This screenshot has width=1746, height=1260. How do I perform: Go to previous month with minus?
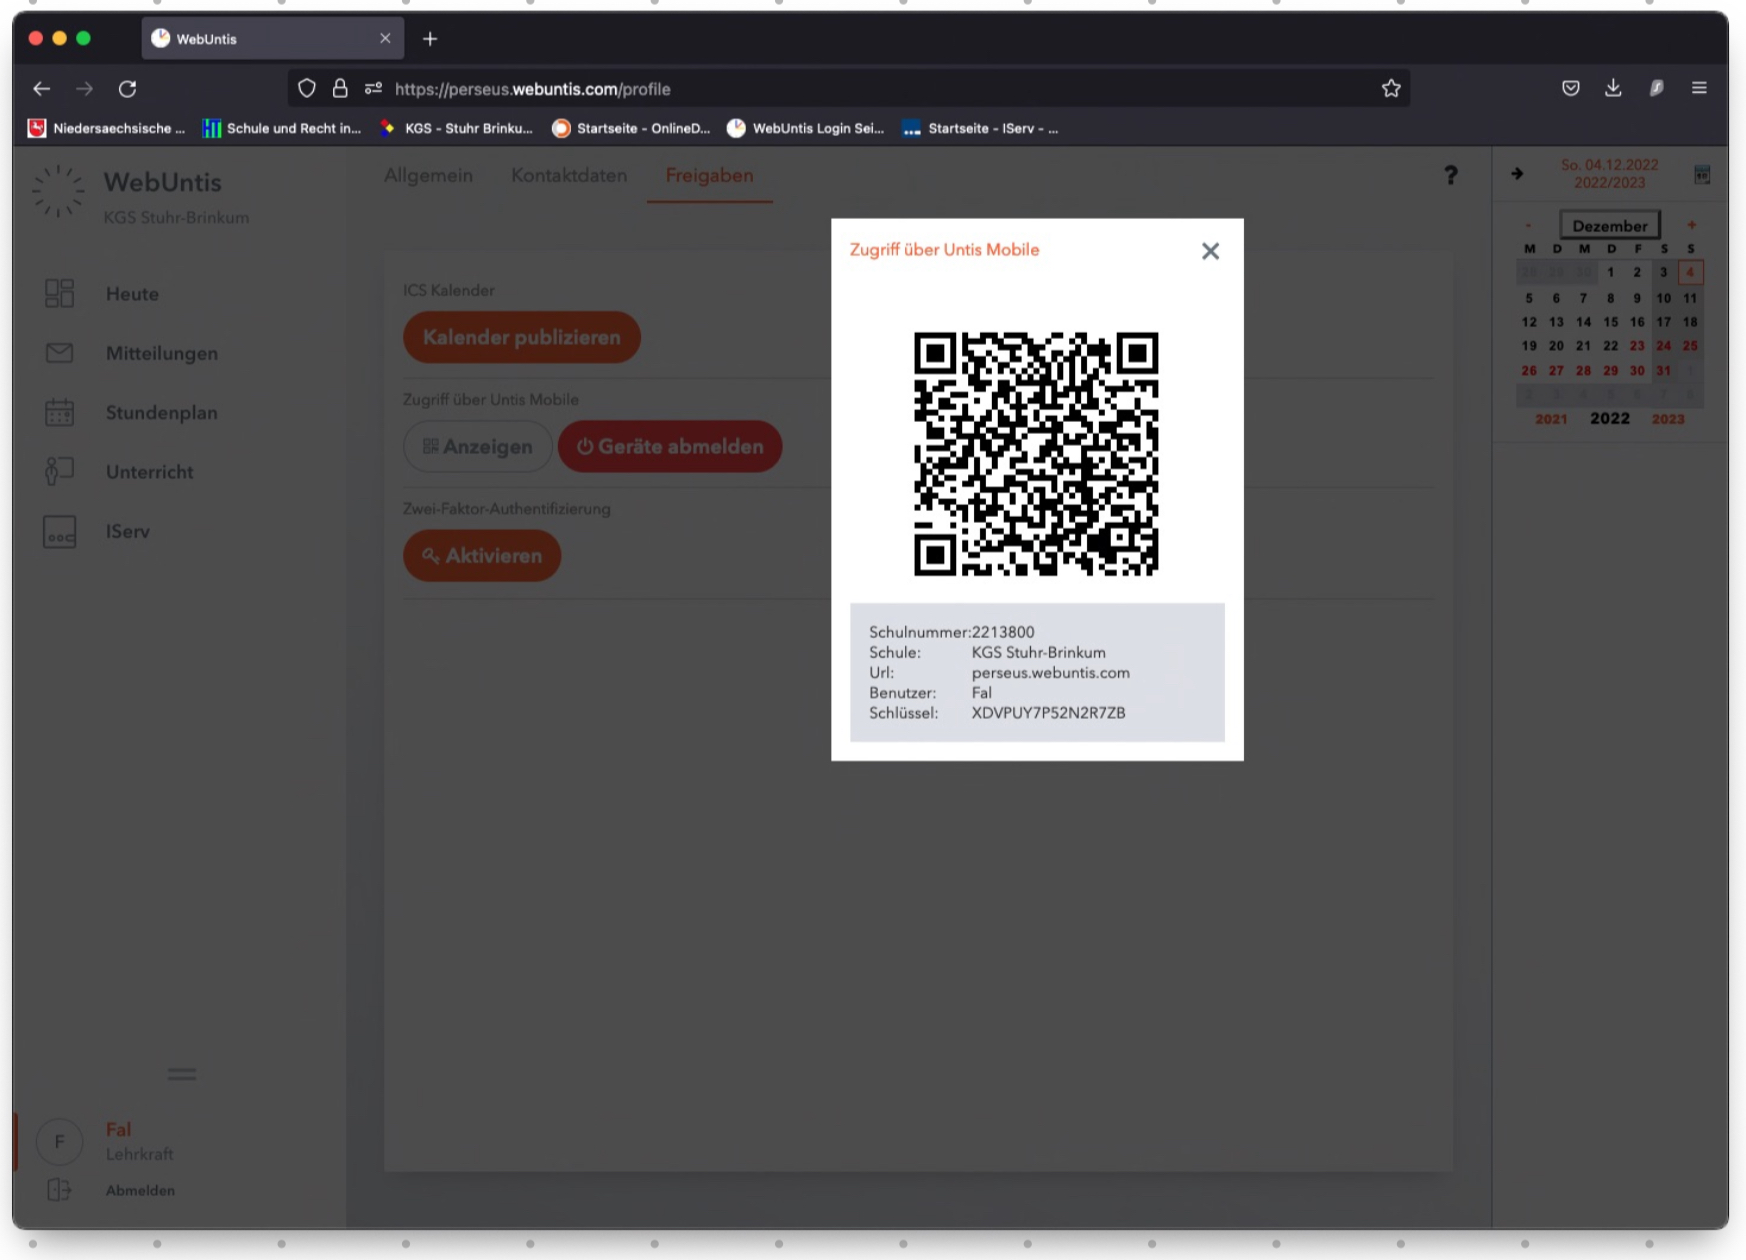1528,225
